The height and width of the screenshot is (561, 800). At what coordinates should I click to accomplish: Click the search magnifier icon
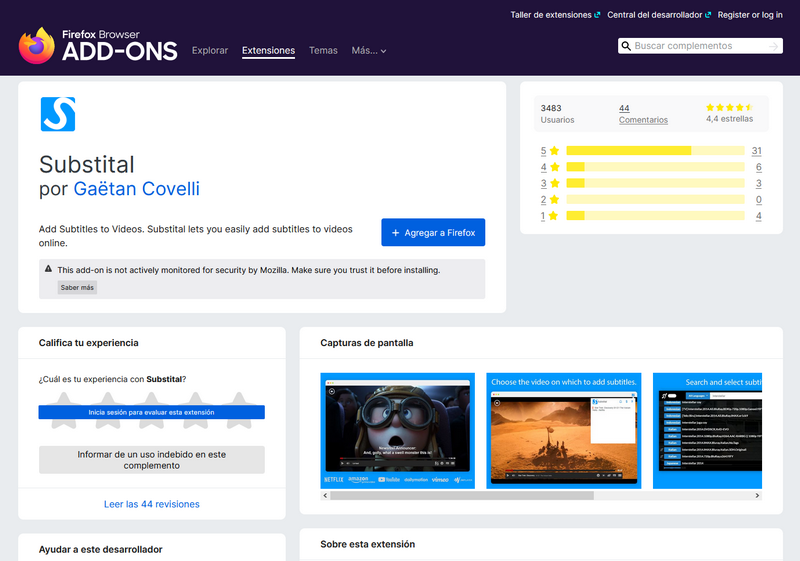[x=626, y=46]
